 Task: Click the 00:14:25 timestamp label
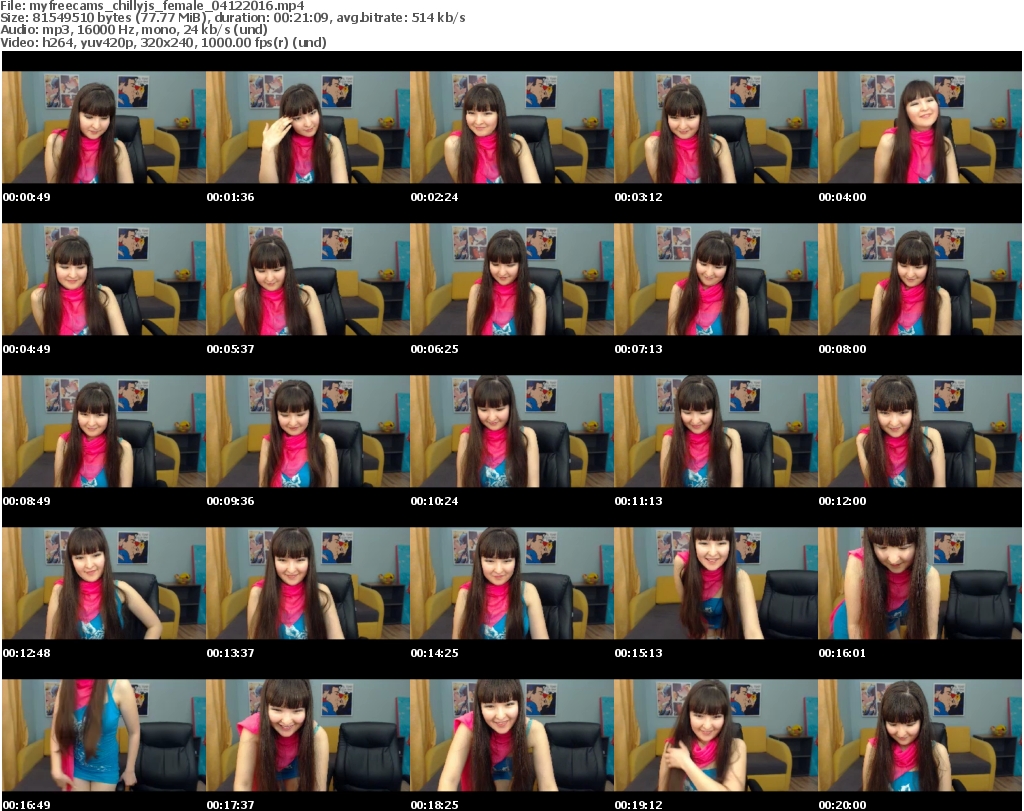pyautogui.click(x=434, y=653)
